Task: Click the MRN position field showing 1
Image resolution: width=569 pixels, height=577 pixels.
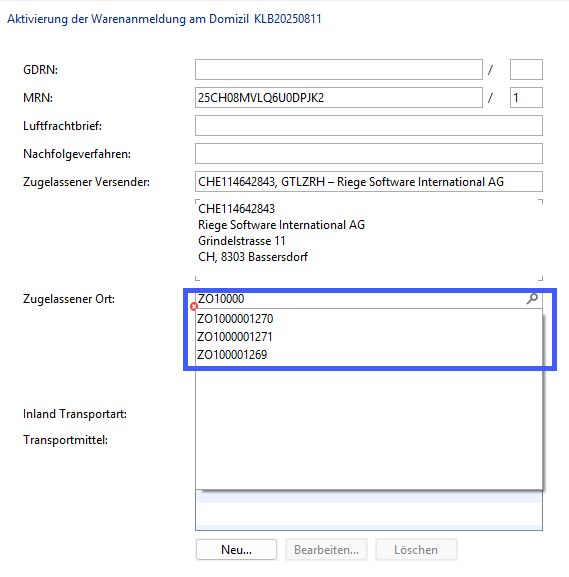Action: 526,98
